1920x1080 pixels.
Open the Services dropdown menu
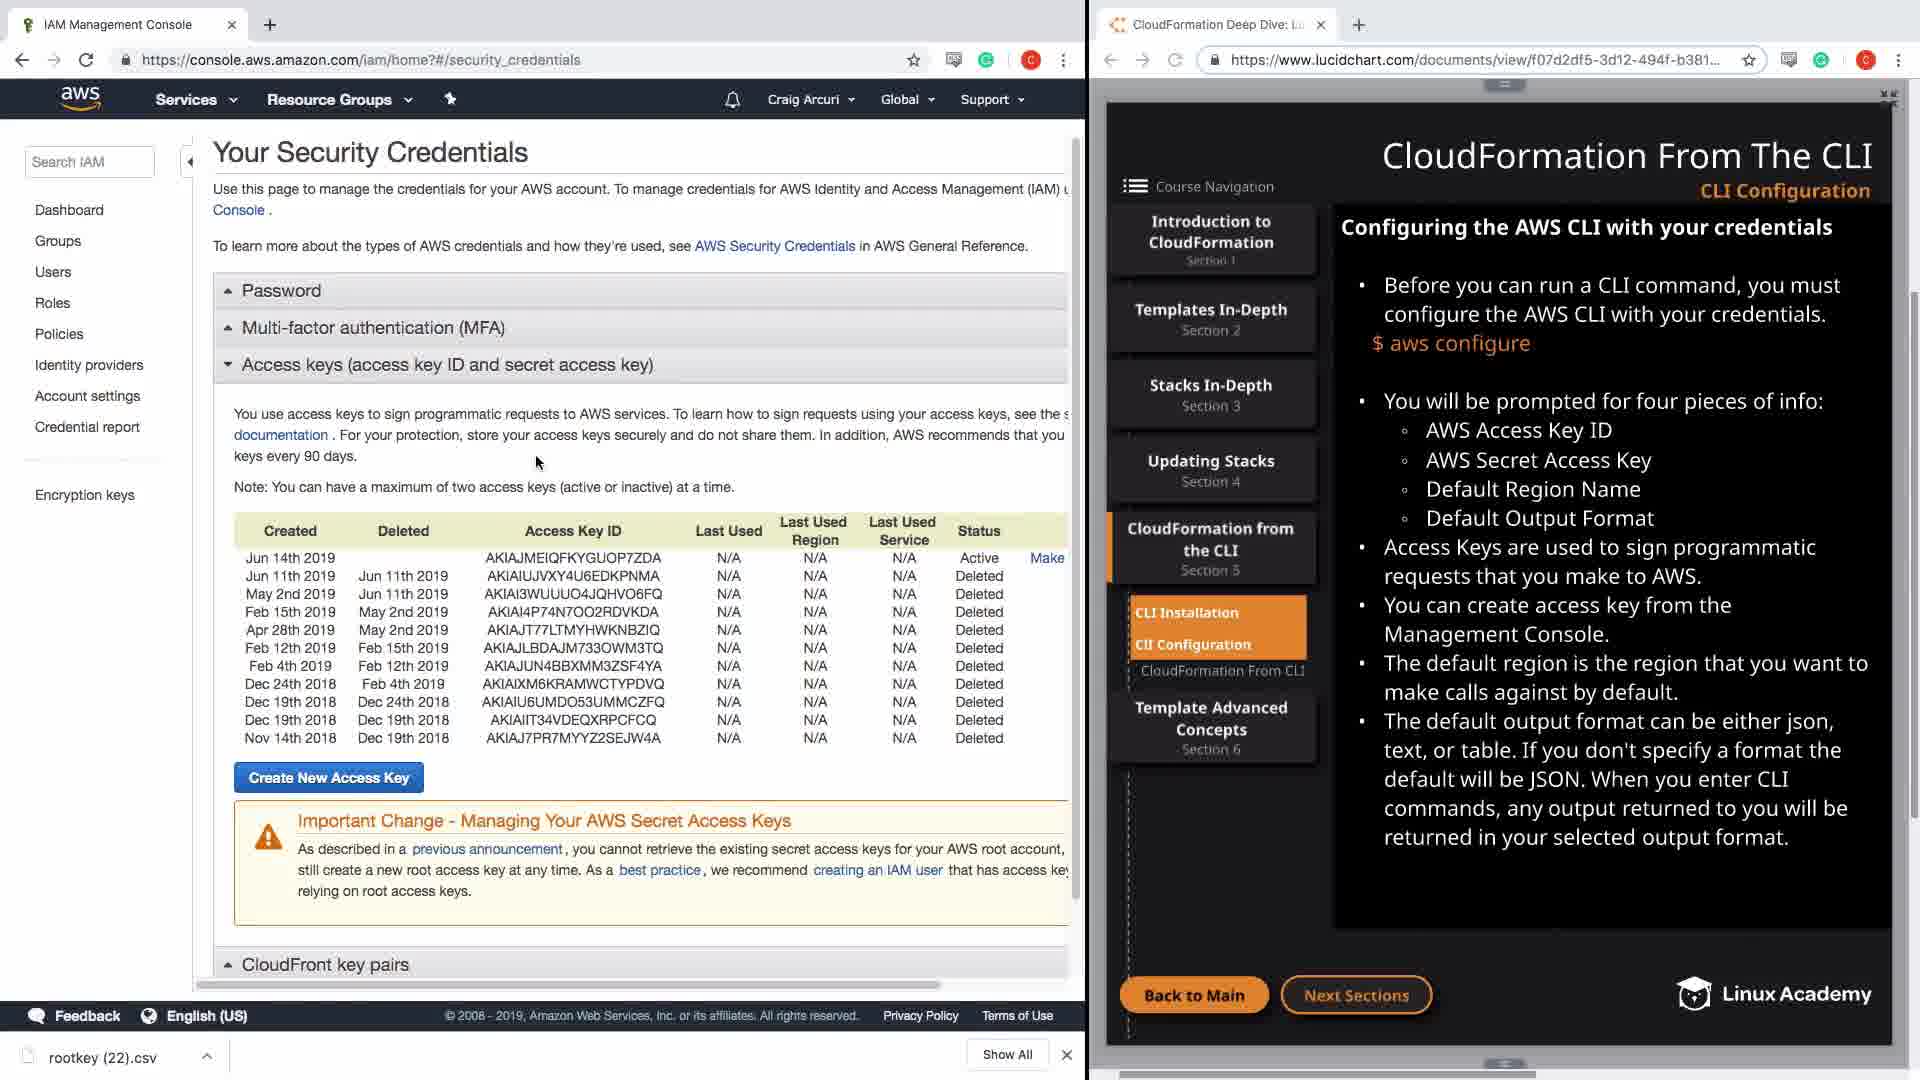(x=196, y=100)
